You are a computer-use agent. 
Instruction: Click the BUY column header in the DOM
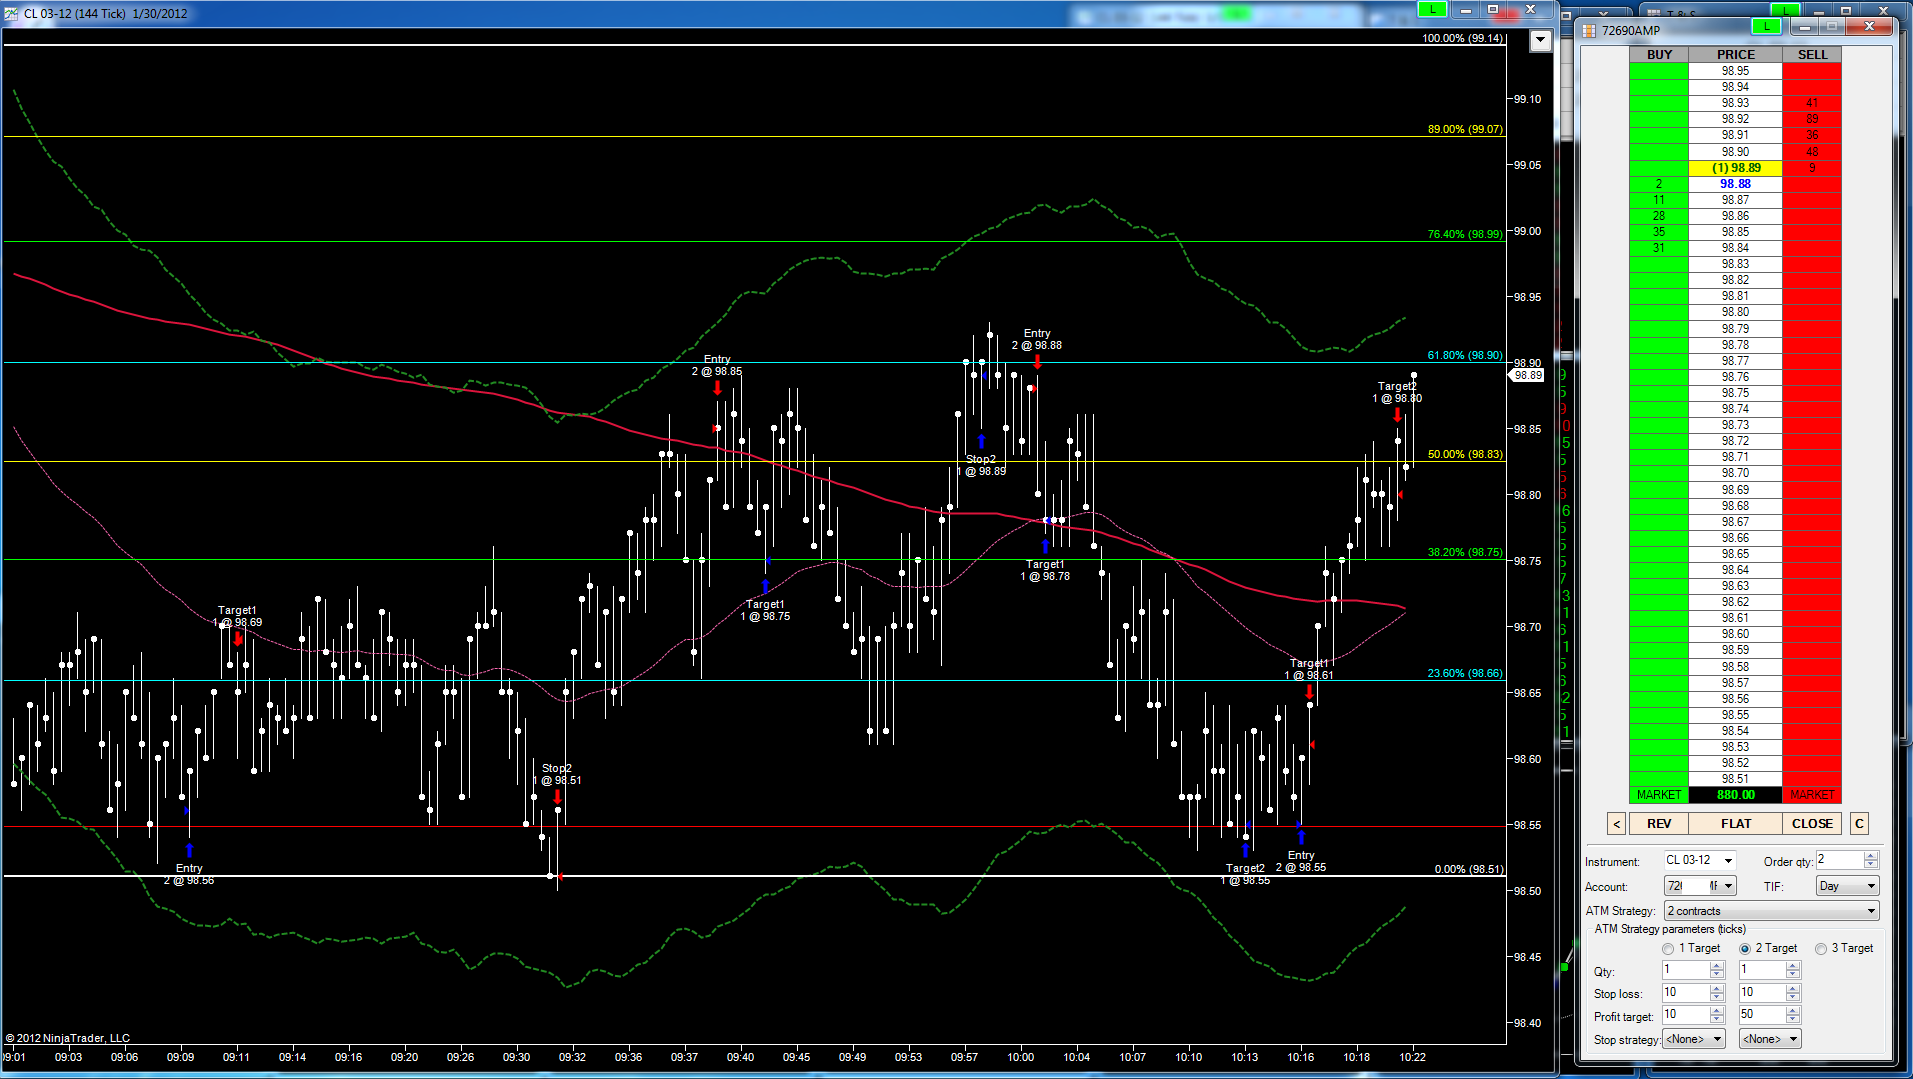[x=1659, y=55]
